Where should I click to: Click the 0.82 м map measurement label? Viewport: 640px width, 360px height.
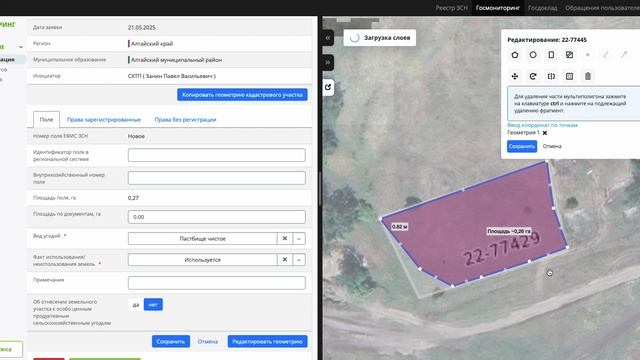400,227
